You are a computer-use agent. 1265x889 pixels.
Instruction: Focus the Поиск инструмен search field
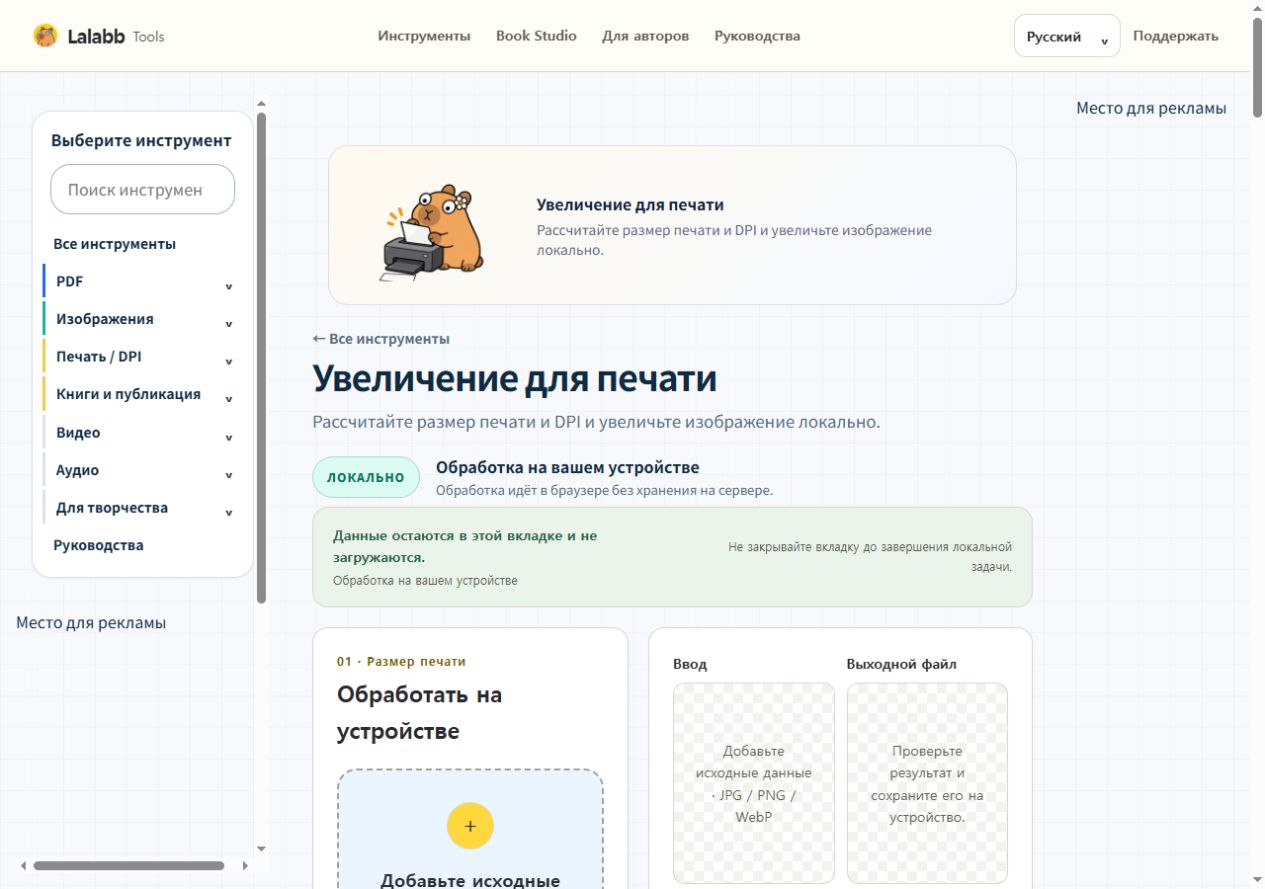pyautogui.click(x=142, y=189)
